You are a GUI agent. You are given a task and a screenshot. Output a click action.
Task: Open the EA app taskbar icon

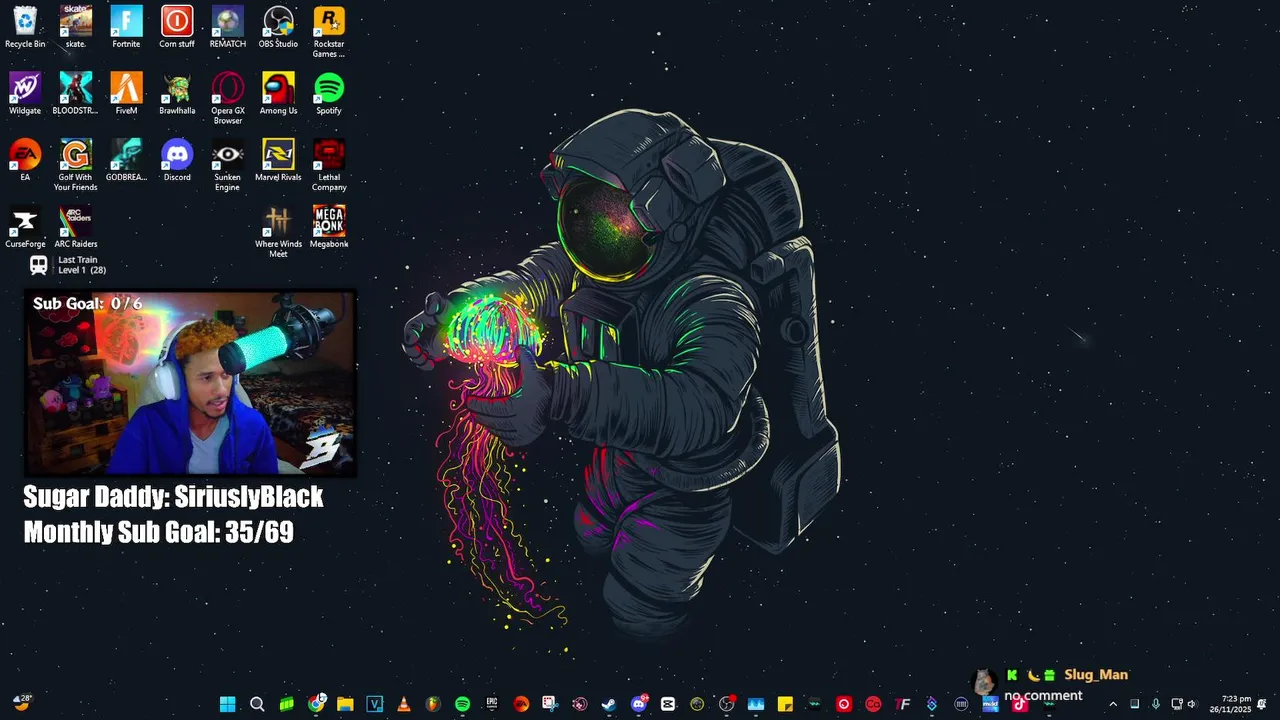point(521,704)
